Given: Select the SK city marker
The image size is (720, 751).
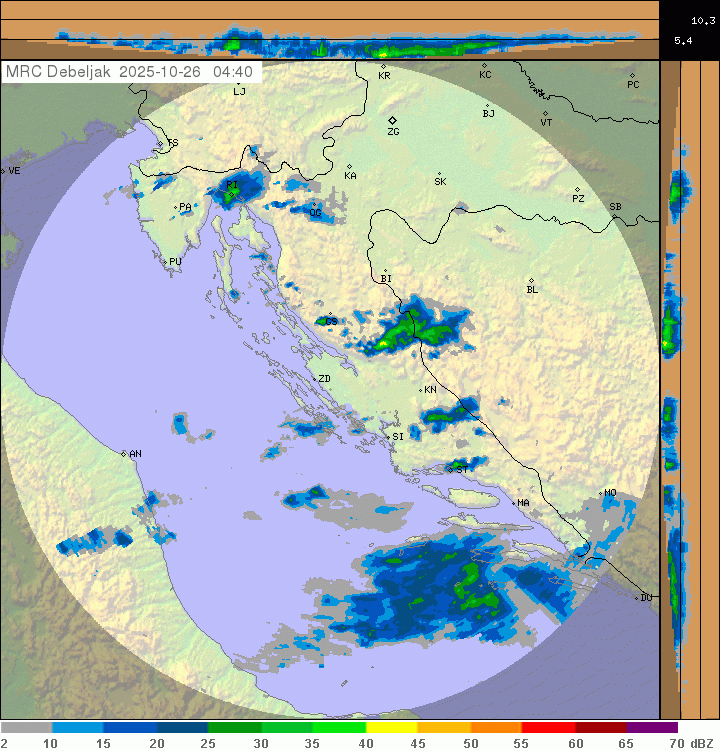Looking at the screenshot, I should tap(439, 173).
